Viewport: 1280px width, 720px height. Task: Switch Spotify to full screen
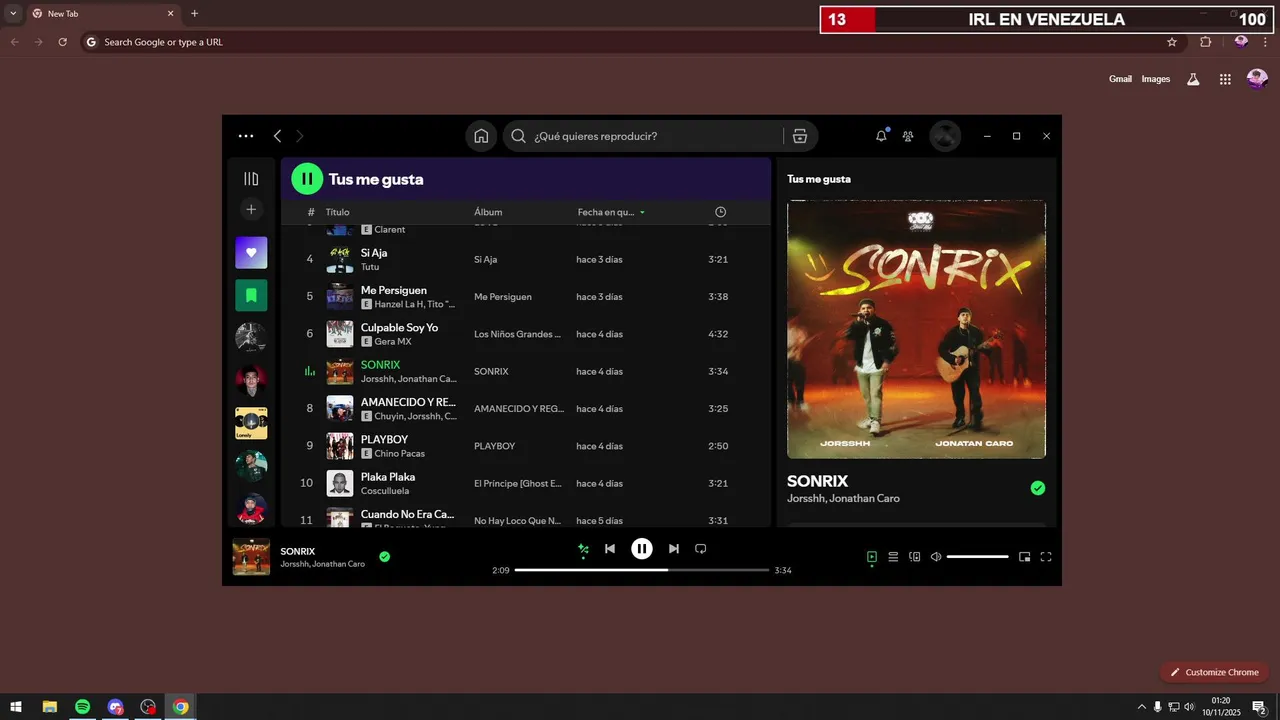tap(1046, 557)
